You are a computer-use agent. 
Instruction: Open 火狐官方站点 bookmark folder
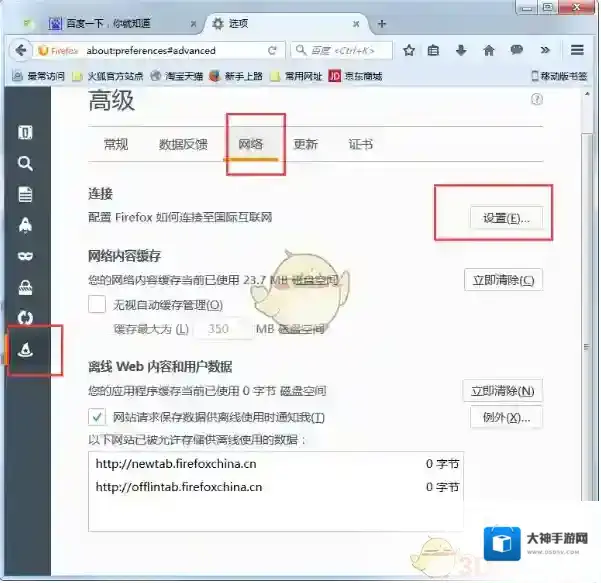108,76
